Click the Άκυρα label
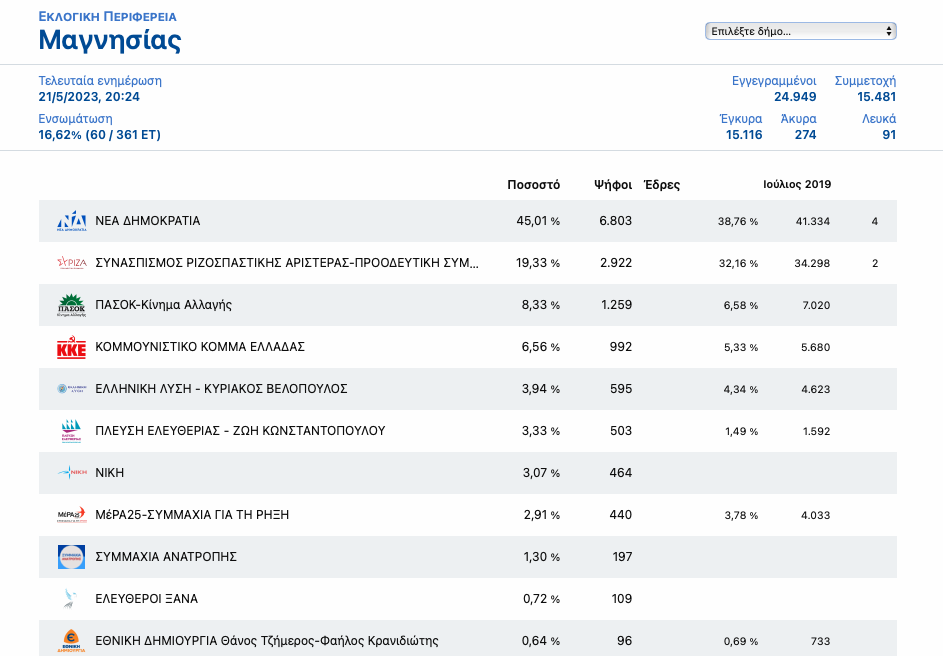The image size is (943, 656). 798,118
